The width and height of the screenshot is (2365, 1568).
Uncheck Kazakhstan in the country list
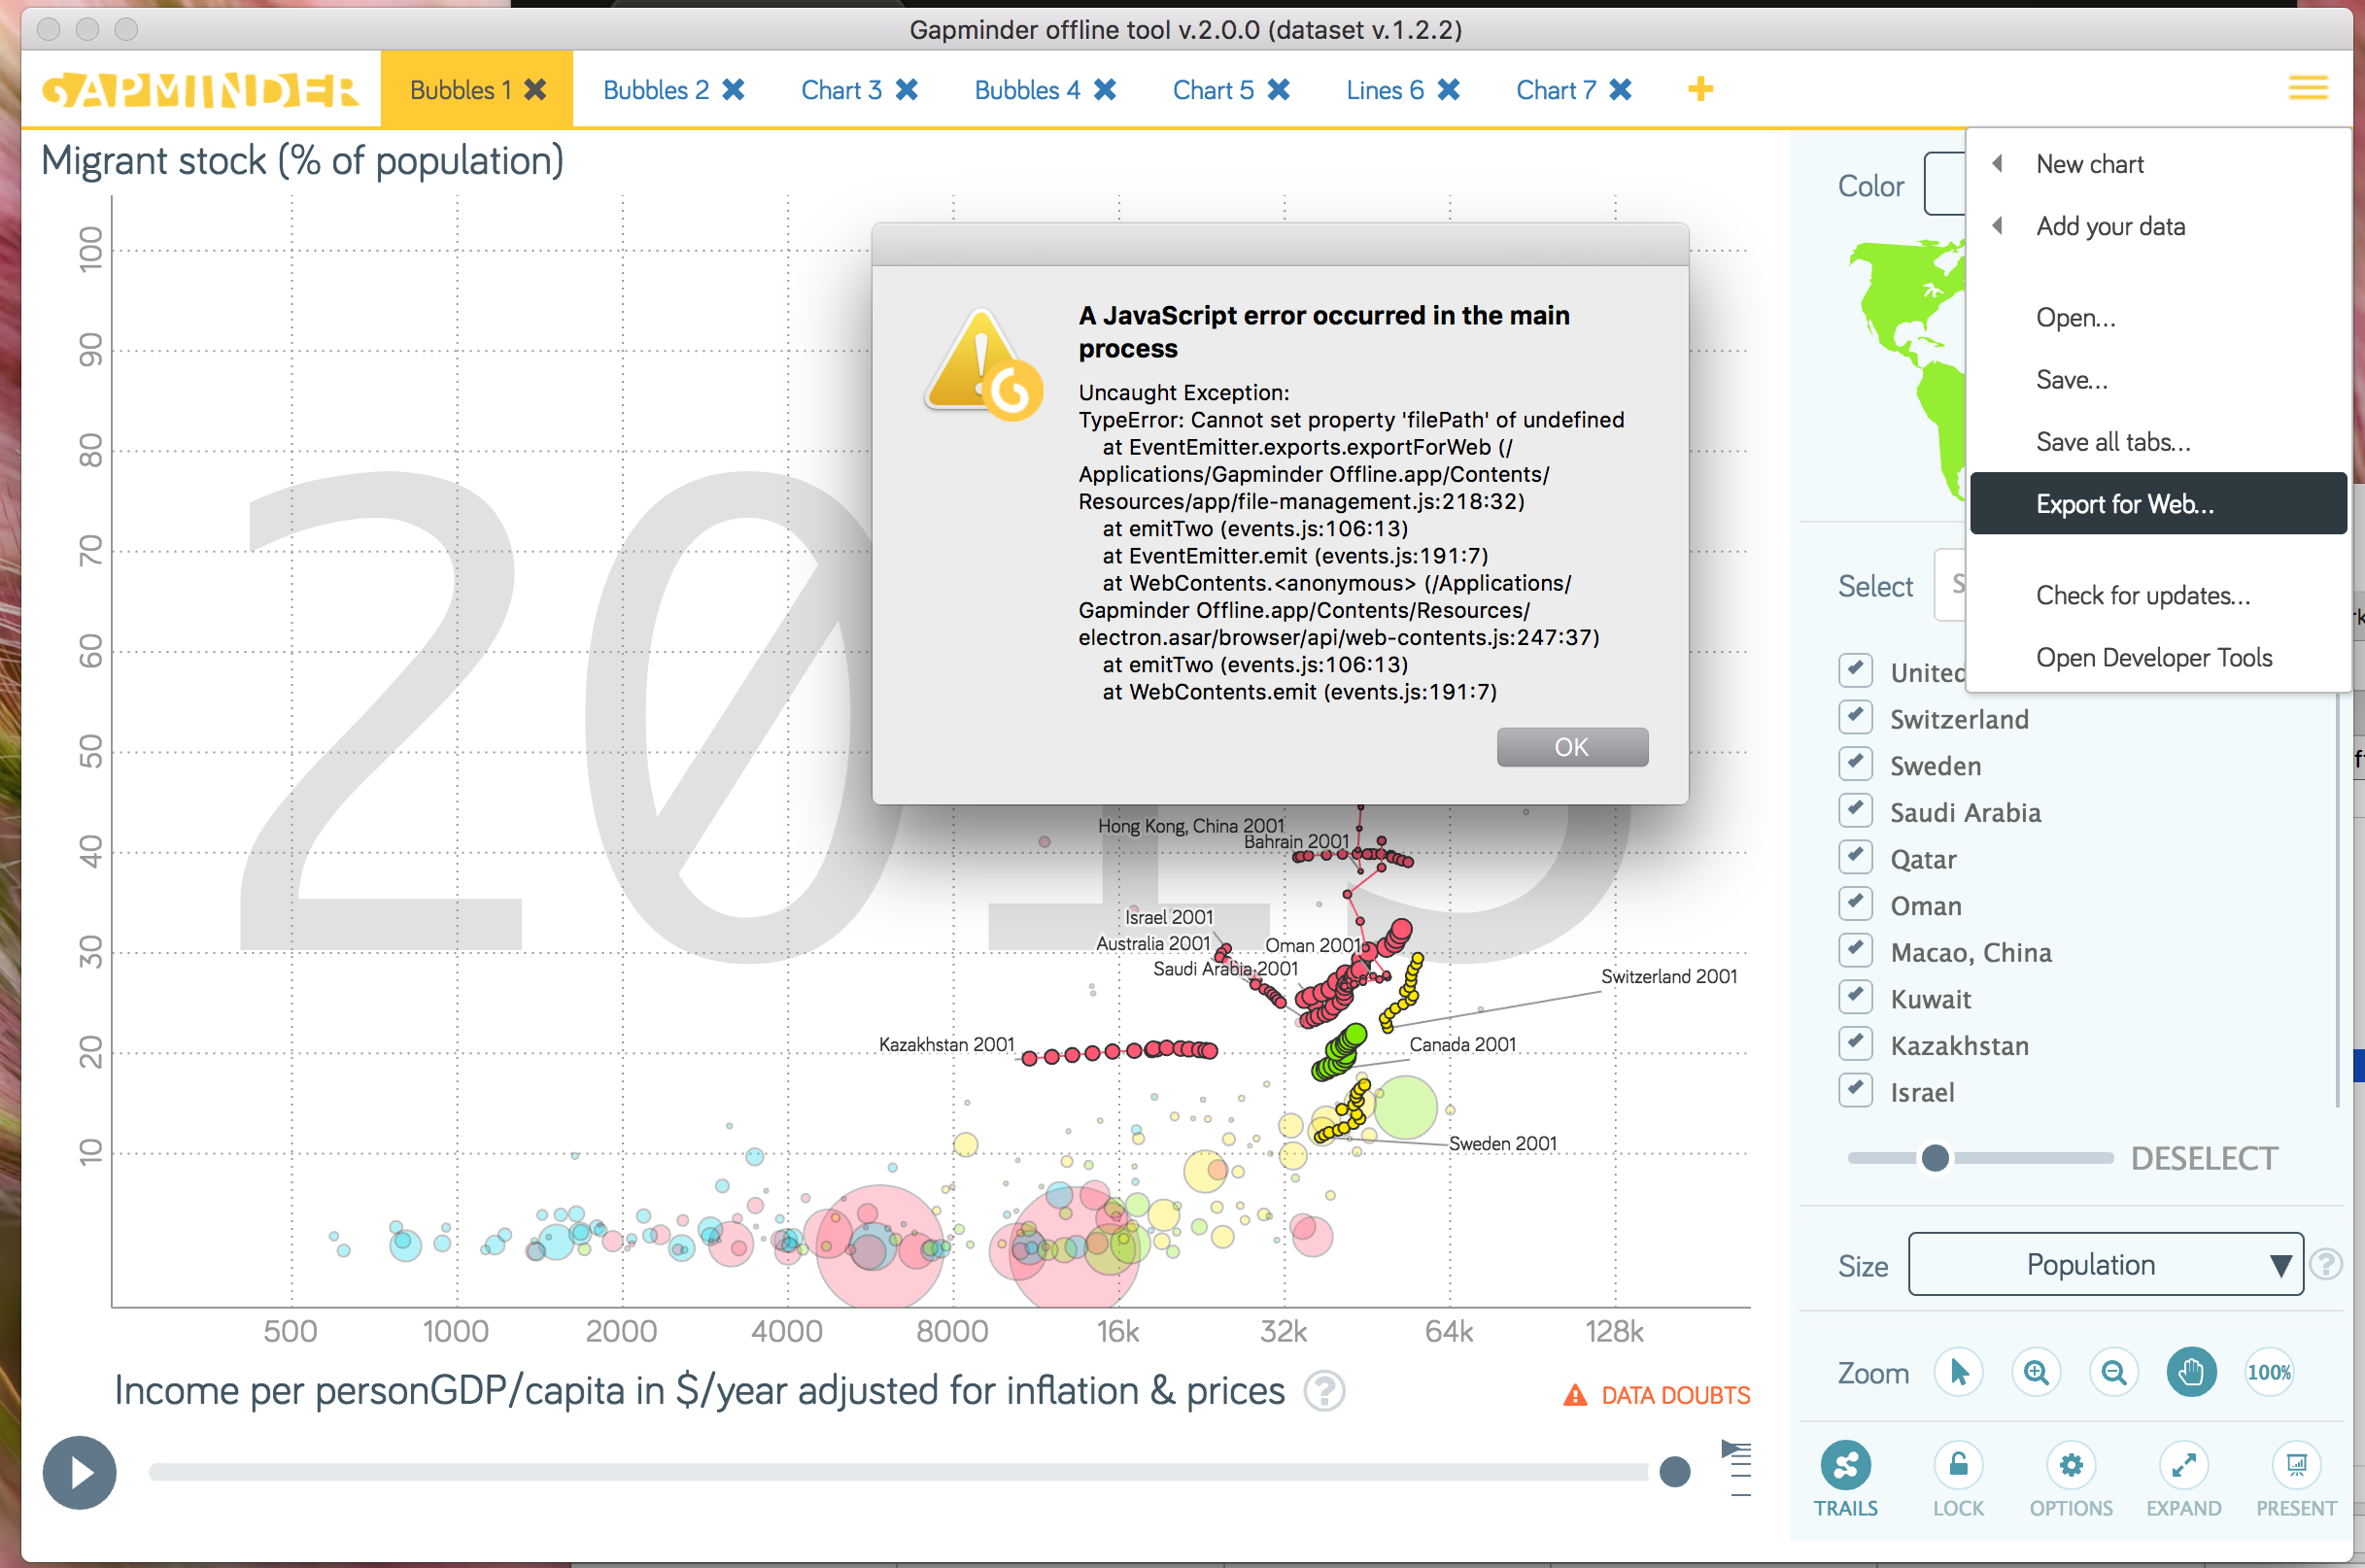(1855, 1043)
